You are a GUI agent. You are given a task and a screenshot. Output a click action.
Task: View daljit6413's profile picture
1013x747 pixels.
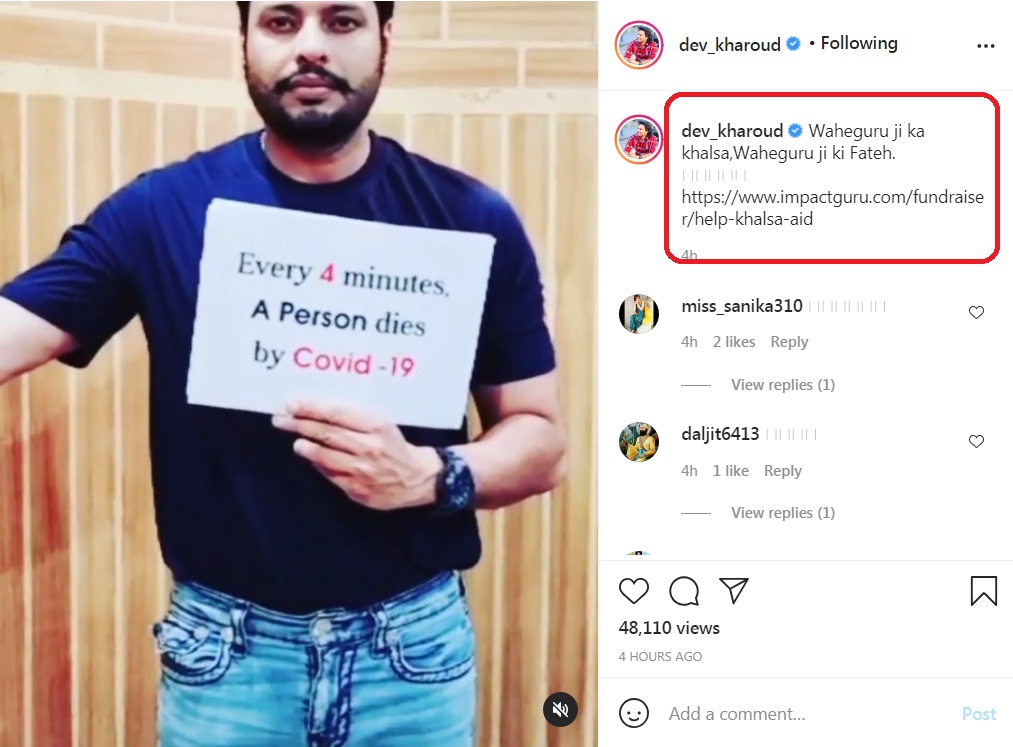639,441
